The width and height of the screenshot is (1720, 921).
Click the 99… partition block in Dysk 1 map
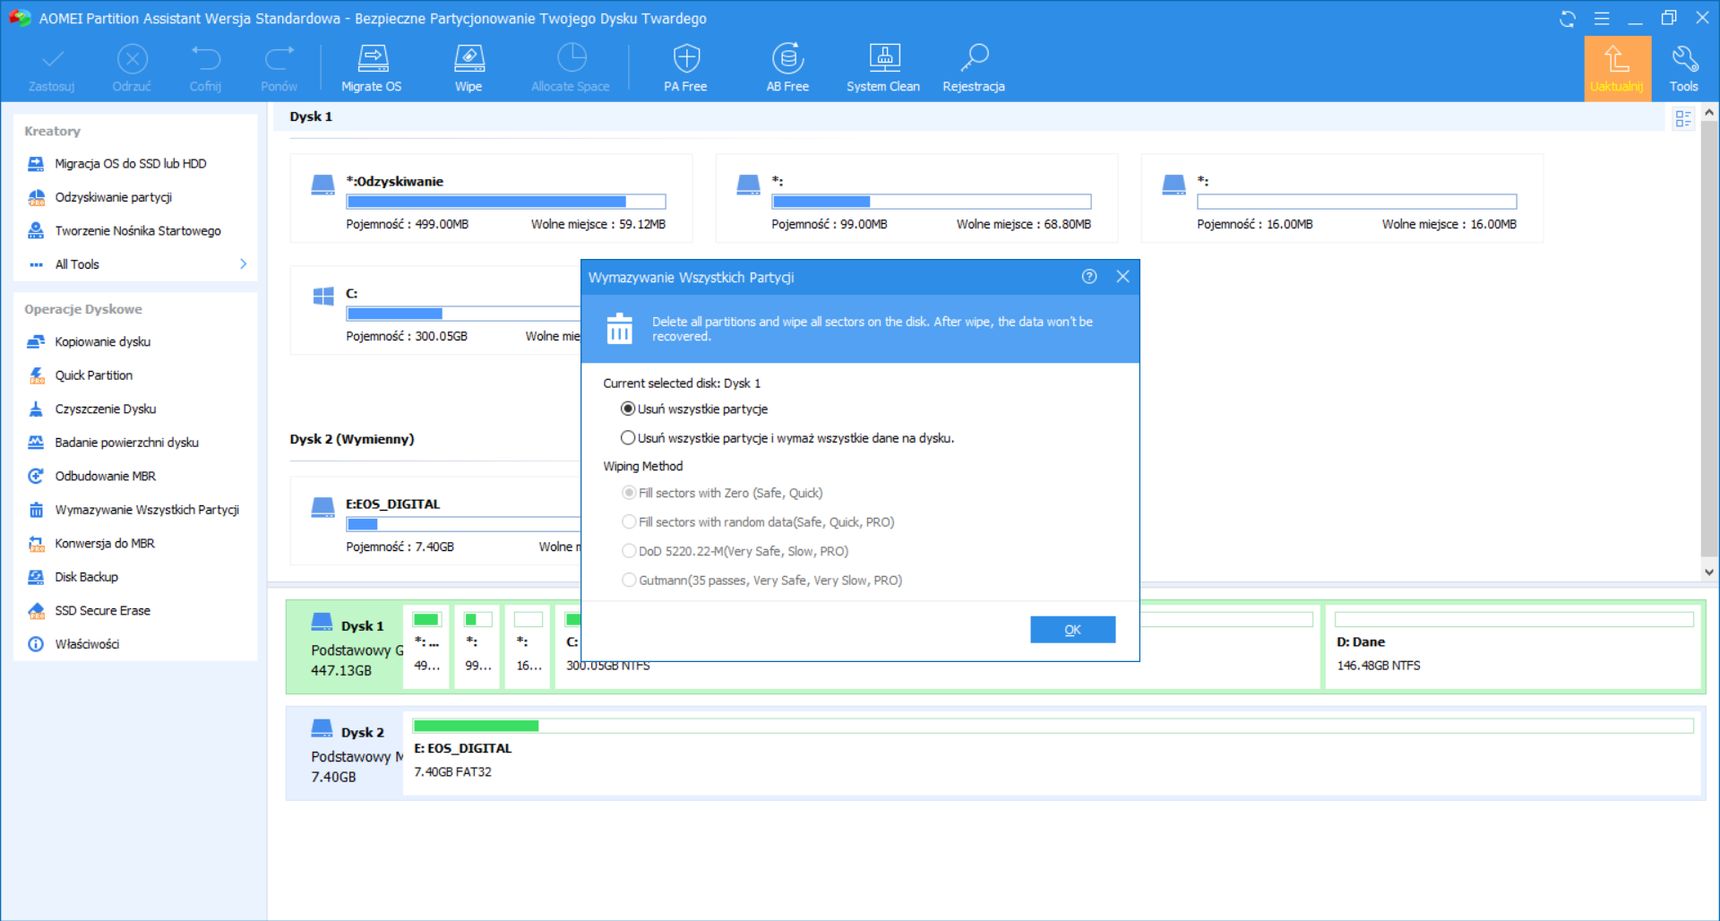click(x=478, y=646)
